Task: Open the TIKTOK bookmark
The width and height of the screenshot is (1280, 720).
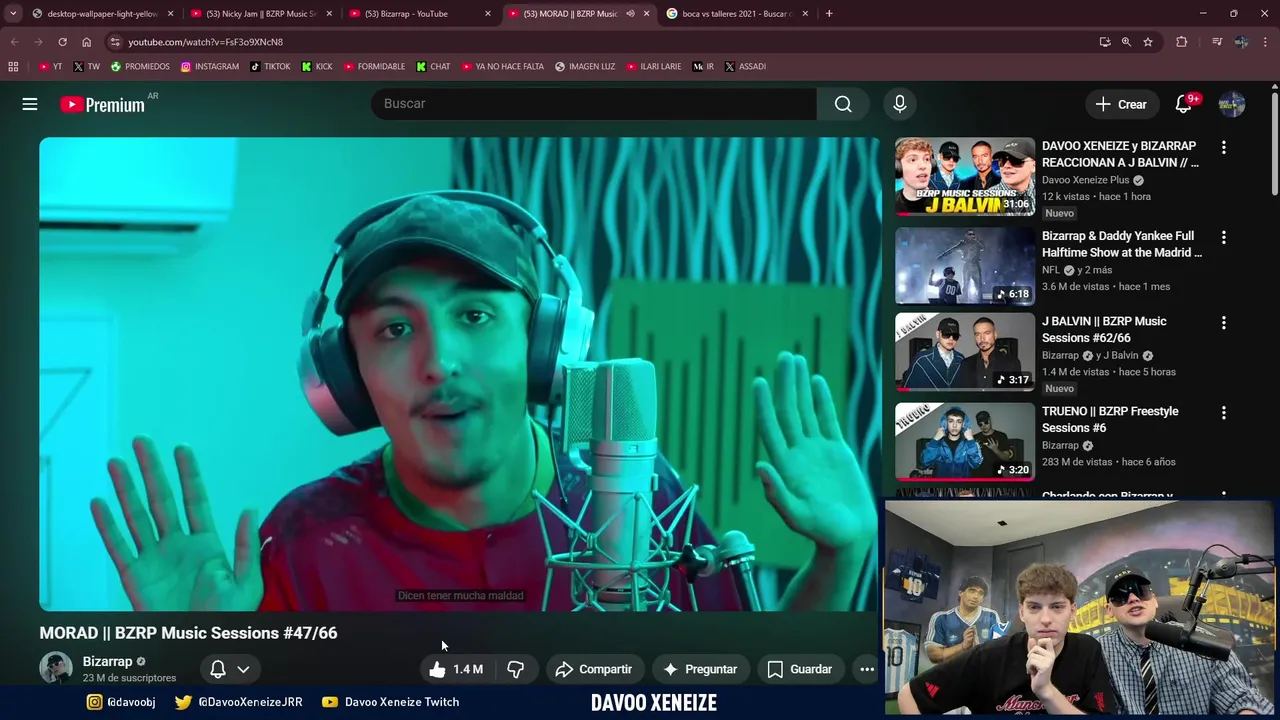Action: tap(270, 66)
